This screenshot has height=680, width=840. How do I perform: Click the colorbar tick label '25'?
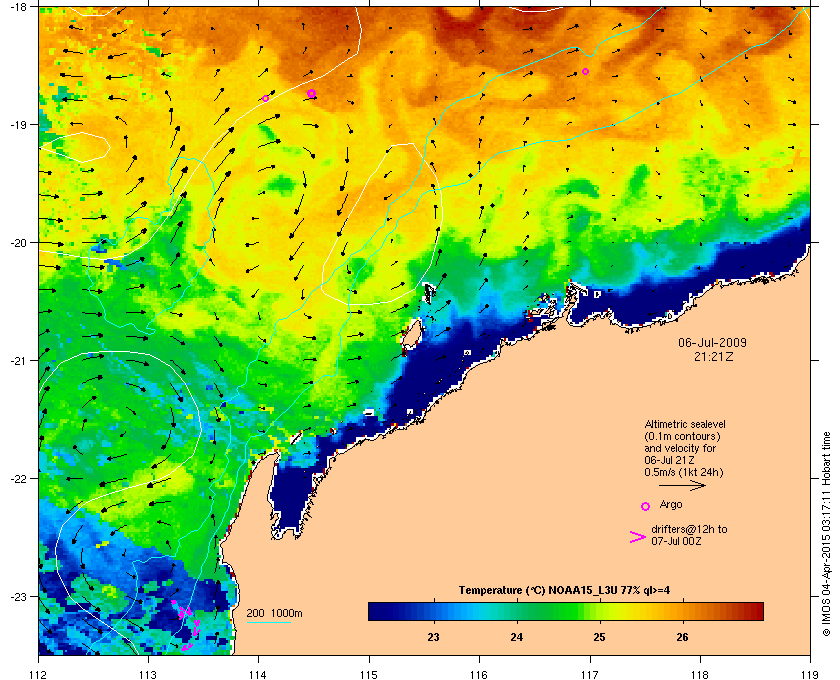point(599,637)
